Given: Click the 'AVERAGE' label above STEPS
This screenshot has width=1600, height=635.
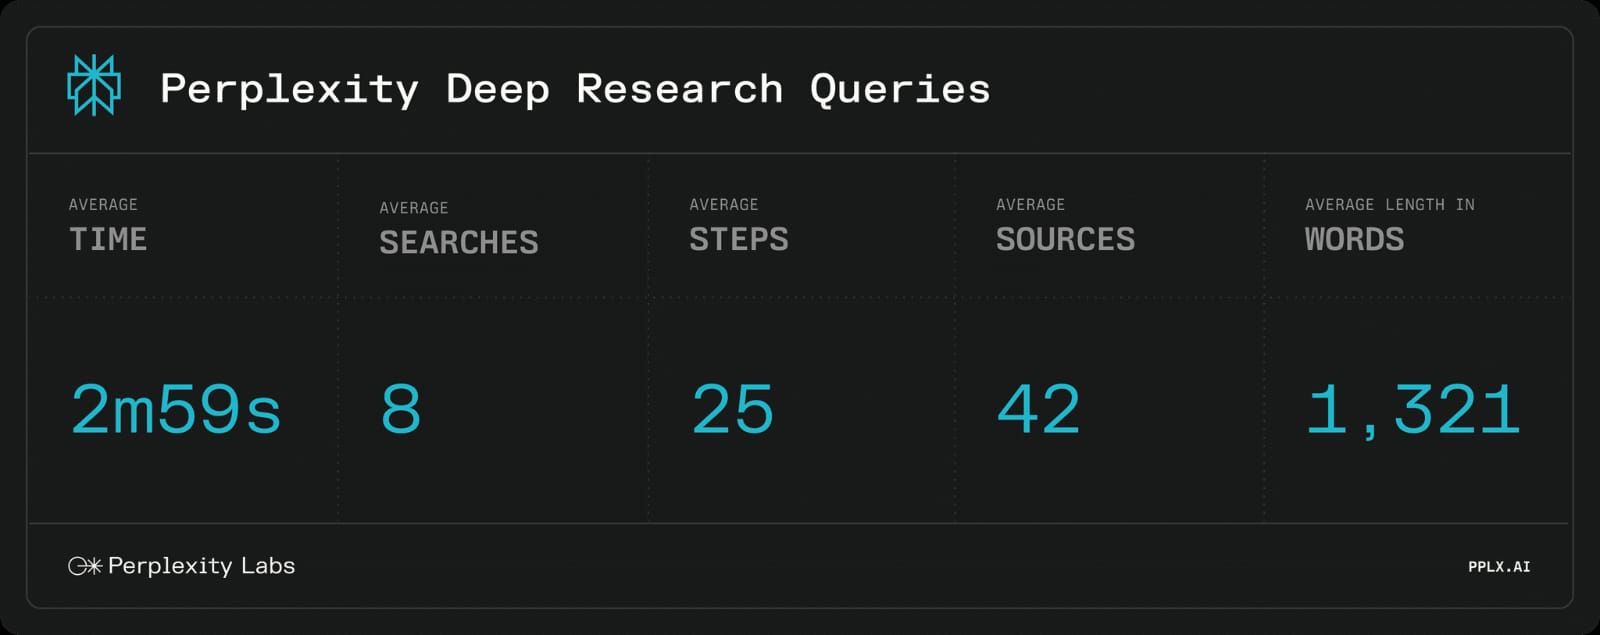Looking at the screenshot, I should (724, 204).
